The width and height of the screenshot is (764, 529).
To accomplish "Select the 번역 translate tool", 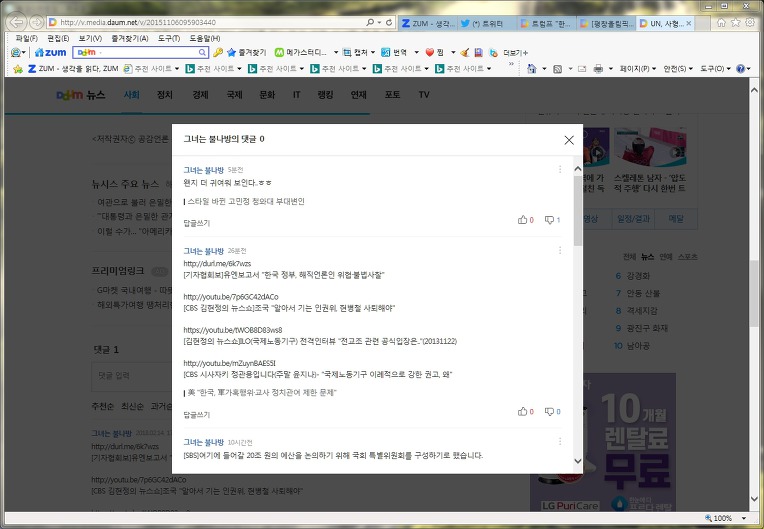I will (394, 52).
